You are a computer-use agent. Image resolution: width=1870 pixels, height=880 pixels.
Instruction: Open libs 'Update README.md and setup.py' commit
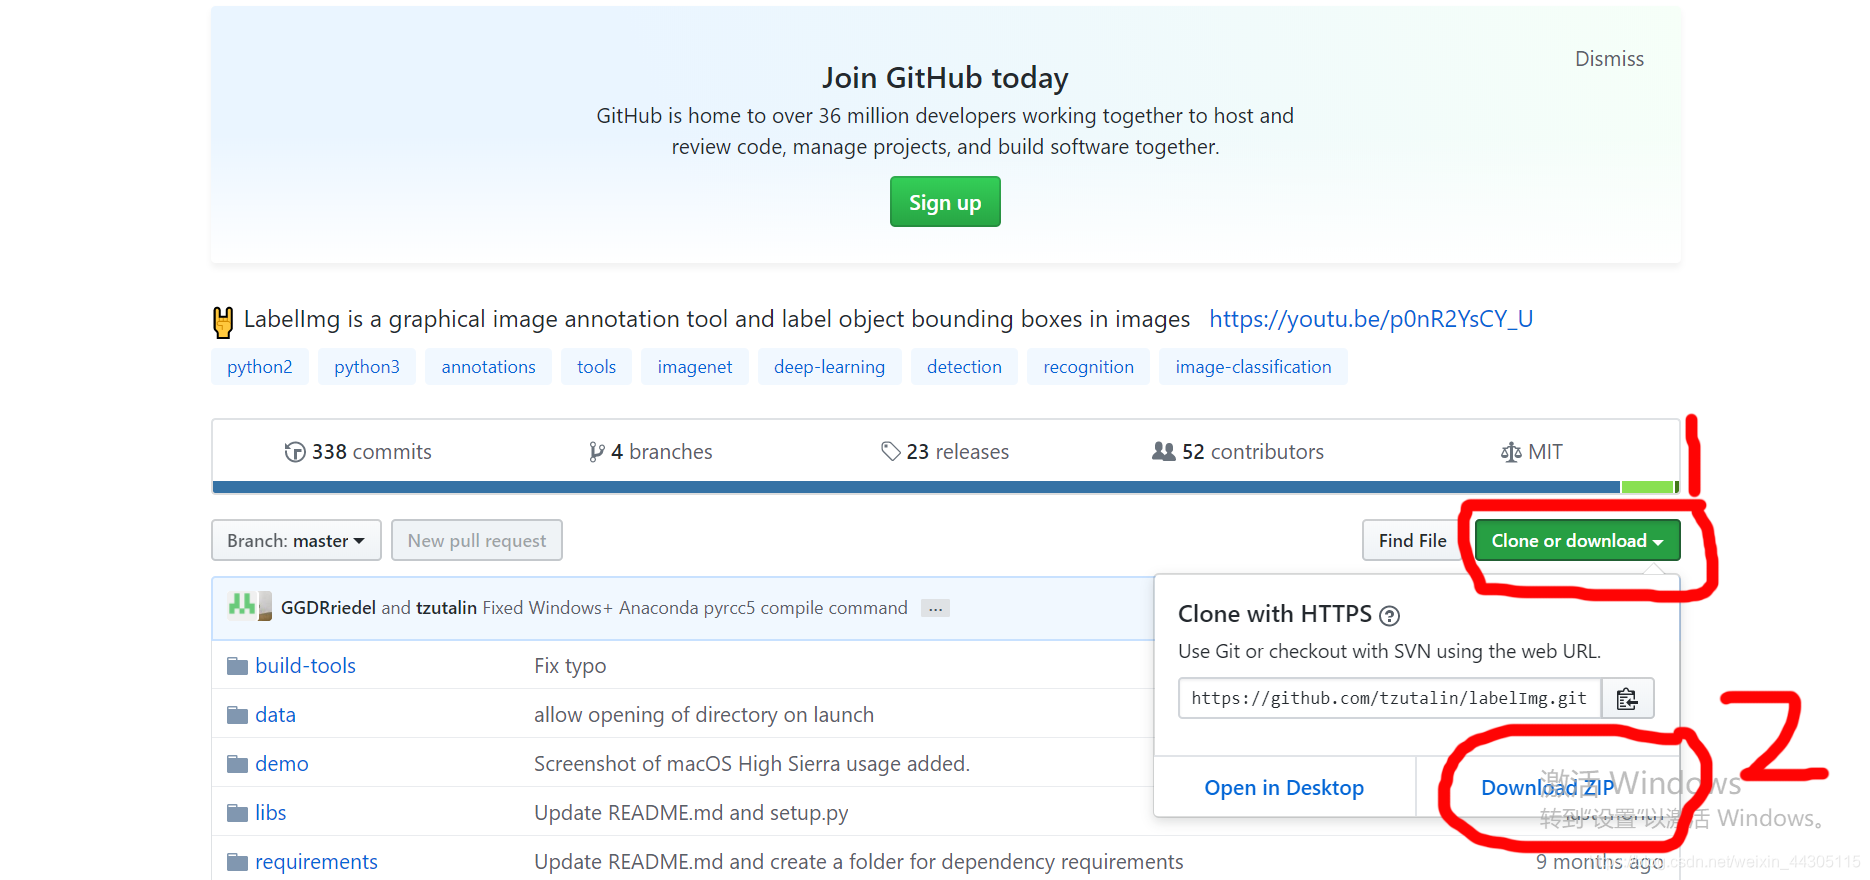pyautogui.click(x=691, y=813)
